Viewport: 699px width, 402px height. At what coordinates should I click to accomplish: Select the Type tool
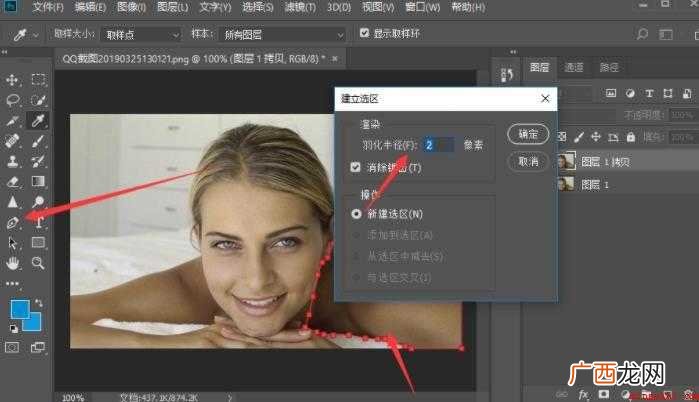point(40,222)
